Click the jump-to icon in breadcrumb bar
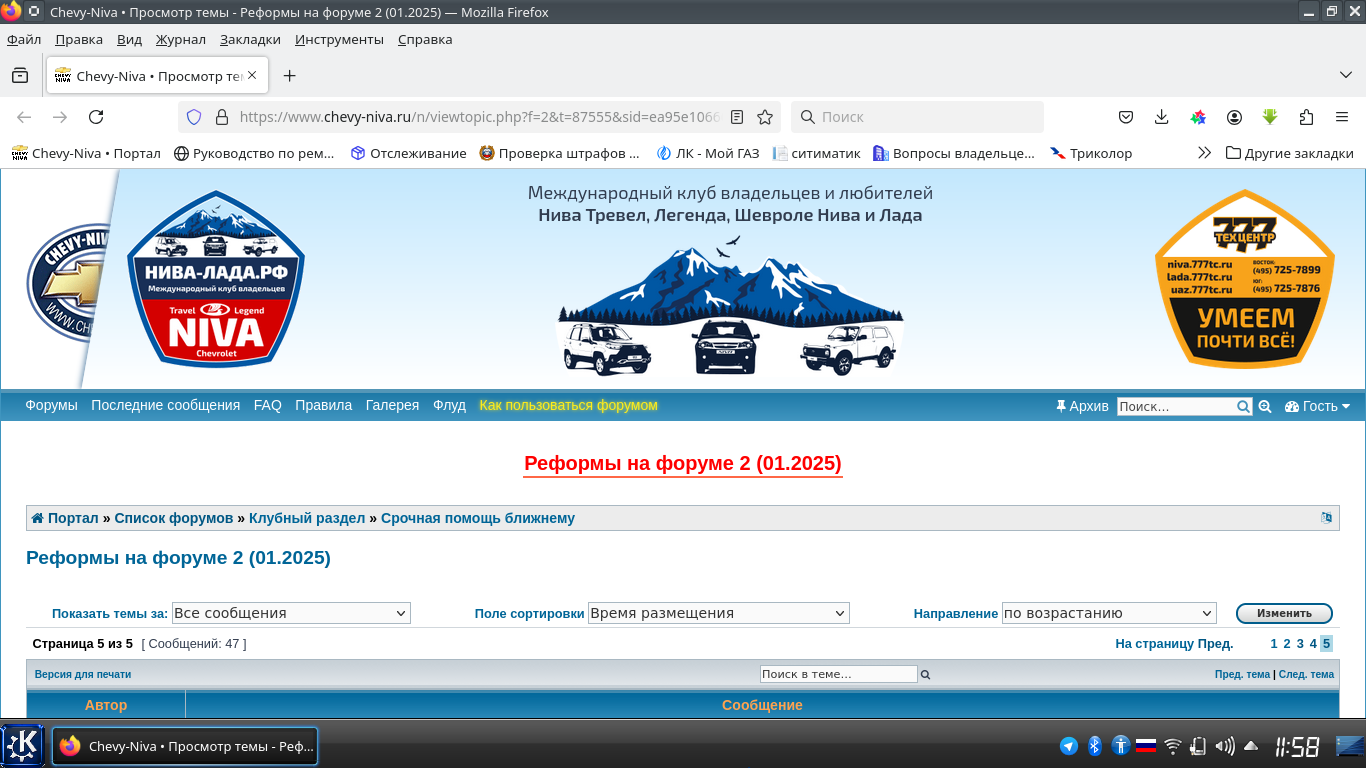The image size is (1366, 768). 1326,518
